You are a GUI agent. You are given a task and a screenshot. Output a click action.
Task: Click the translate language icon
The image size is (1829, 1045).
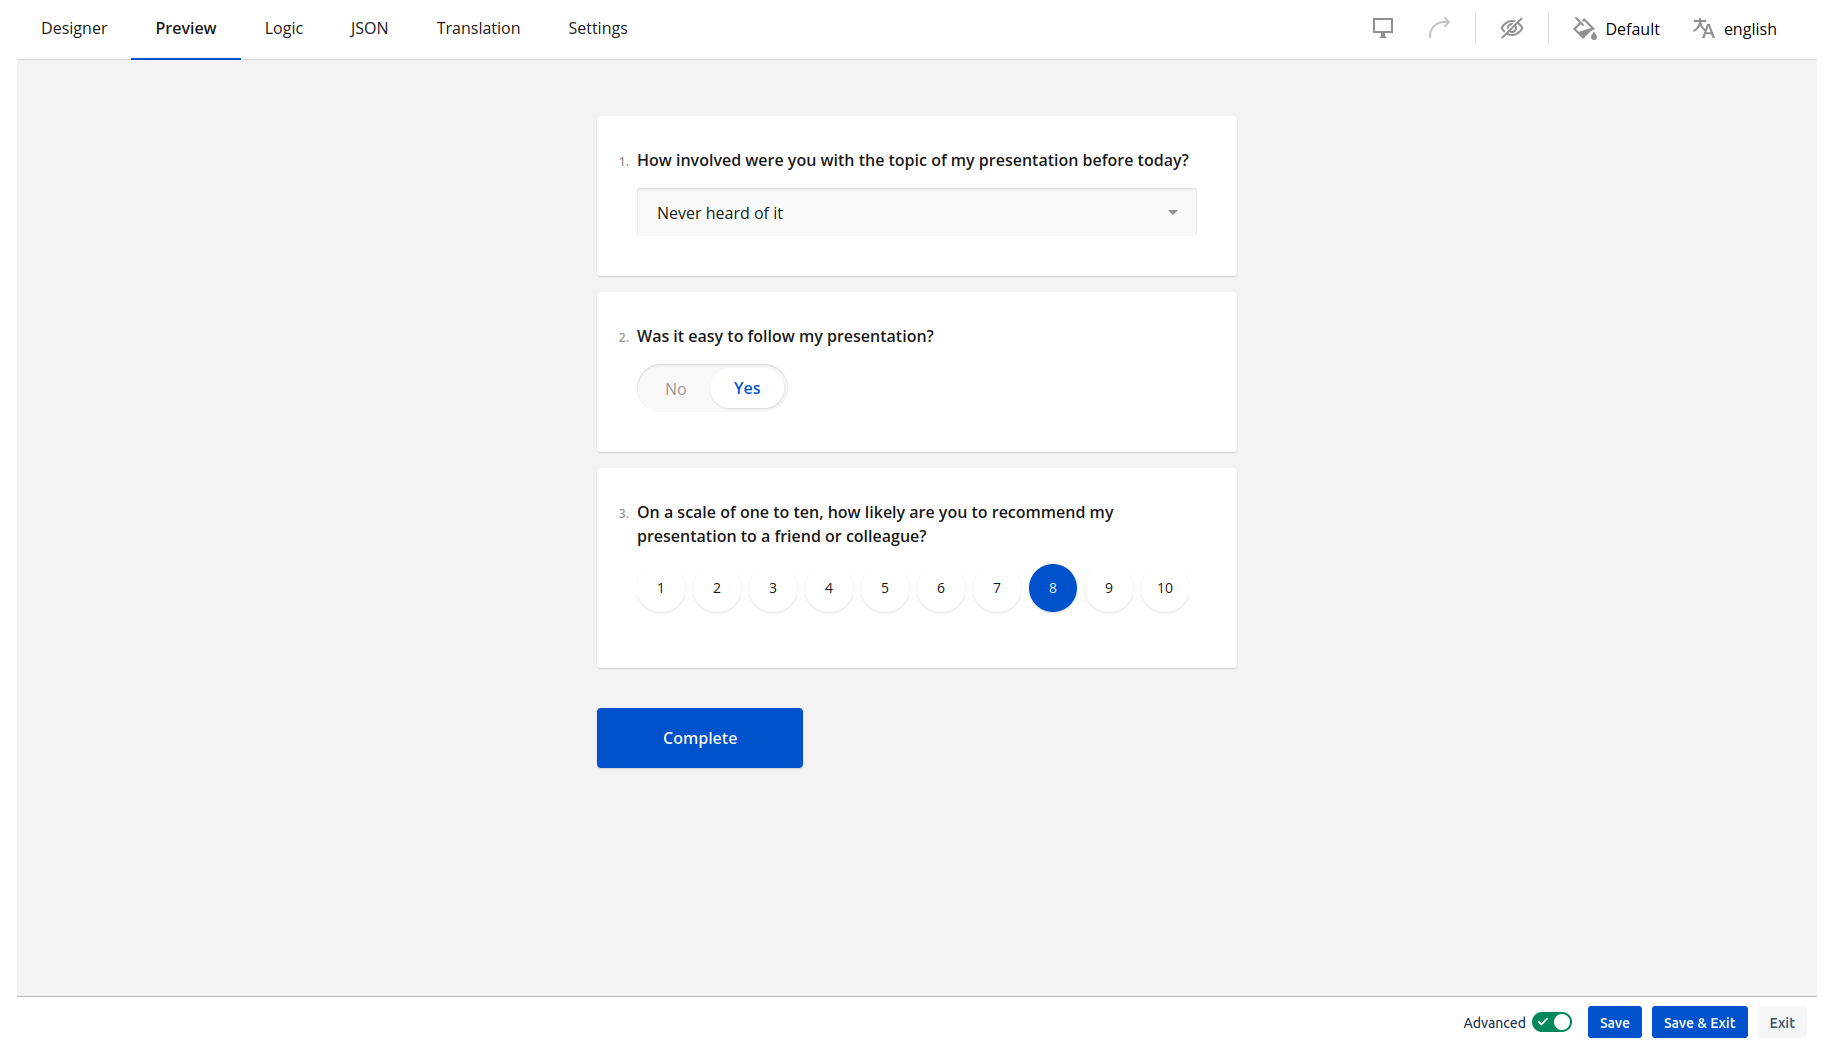1703,28
